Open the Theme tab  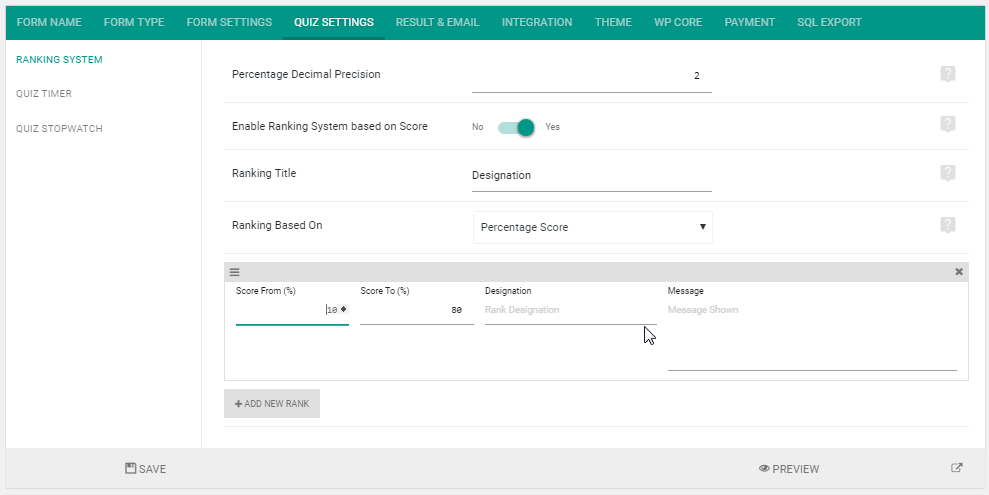pyautogui.click(x=613, y=22)
